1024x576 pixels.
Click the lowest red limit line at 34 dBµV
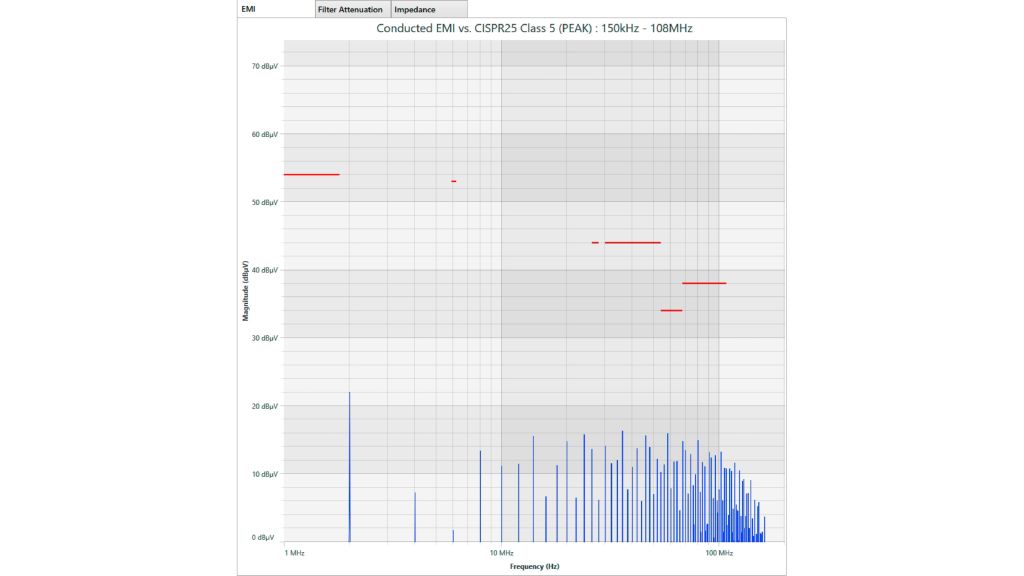(671, 310)
